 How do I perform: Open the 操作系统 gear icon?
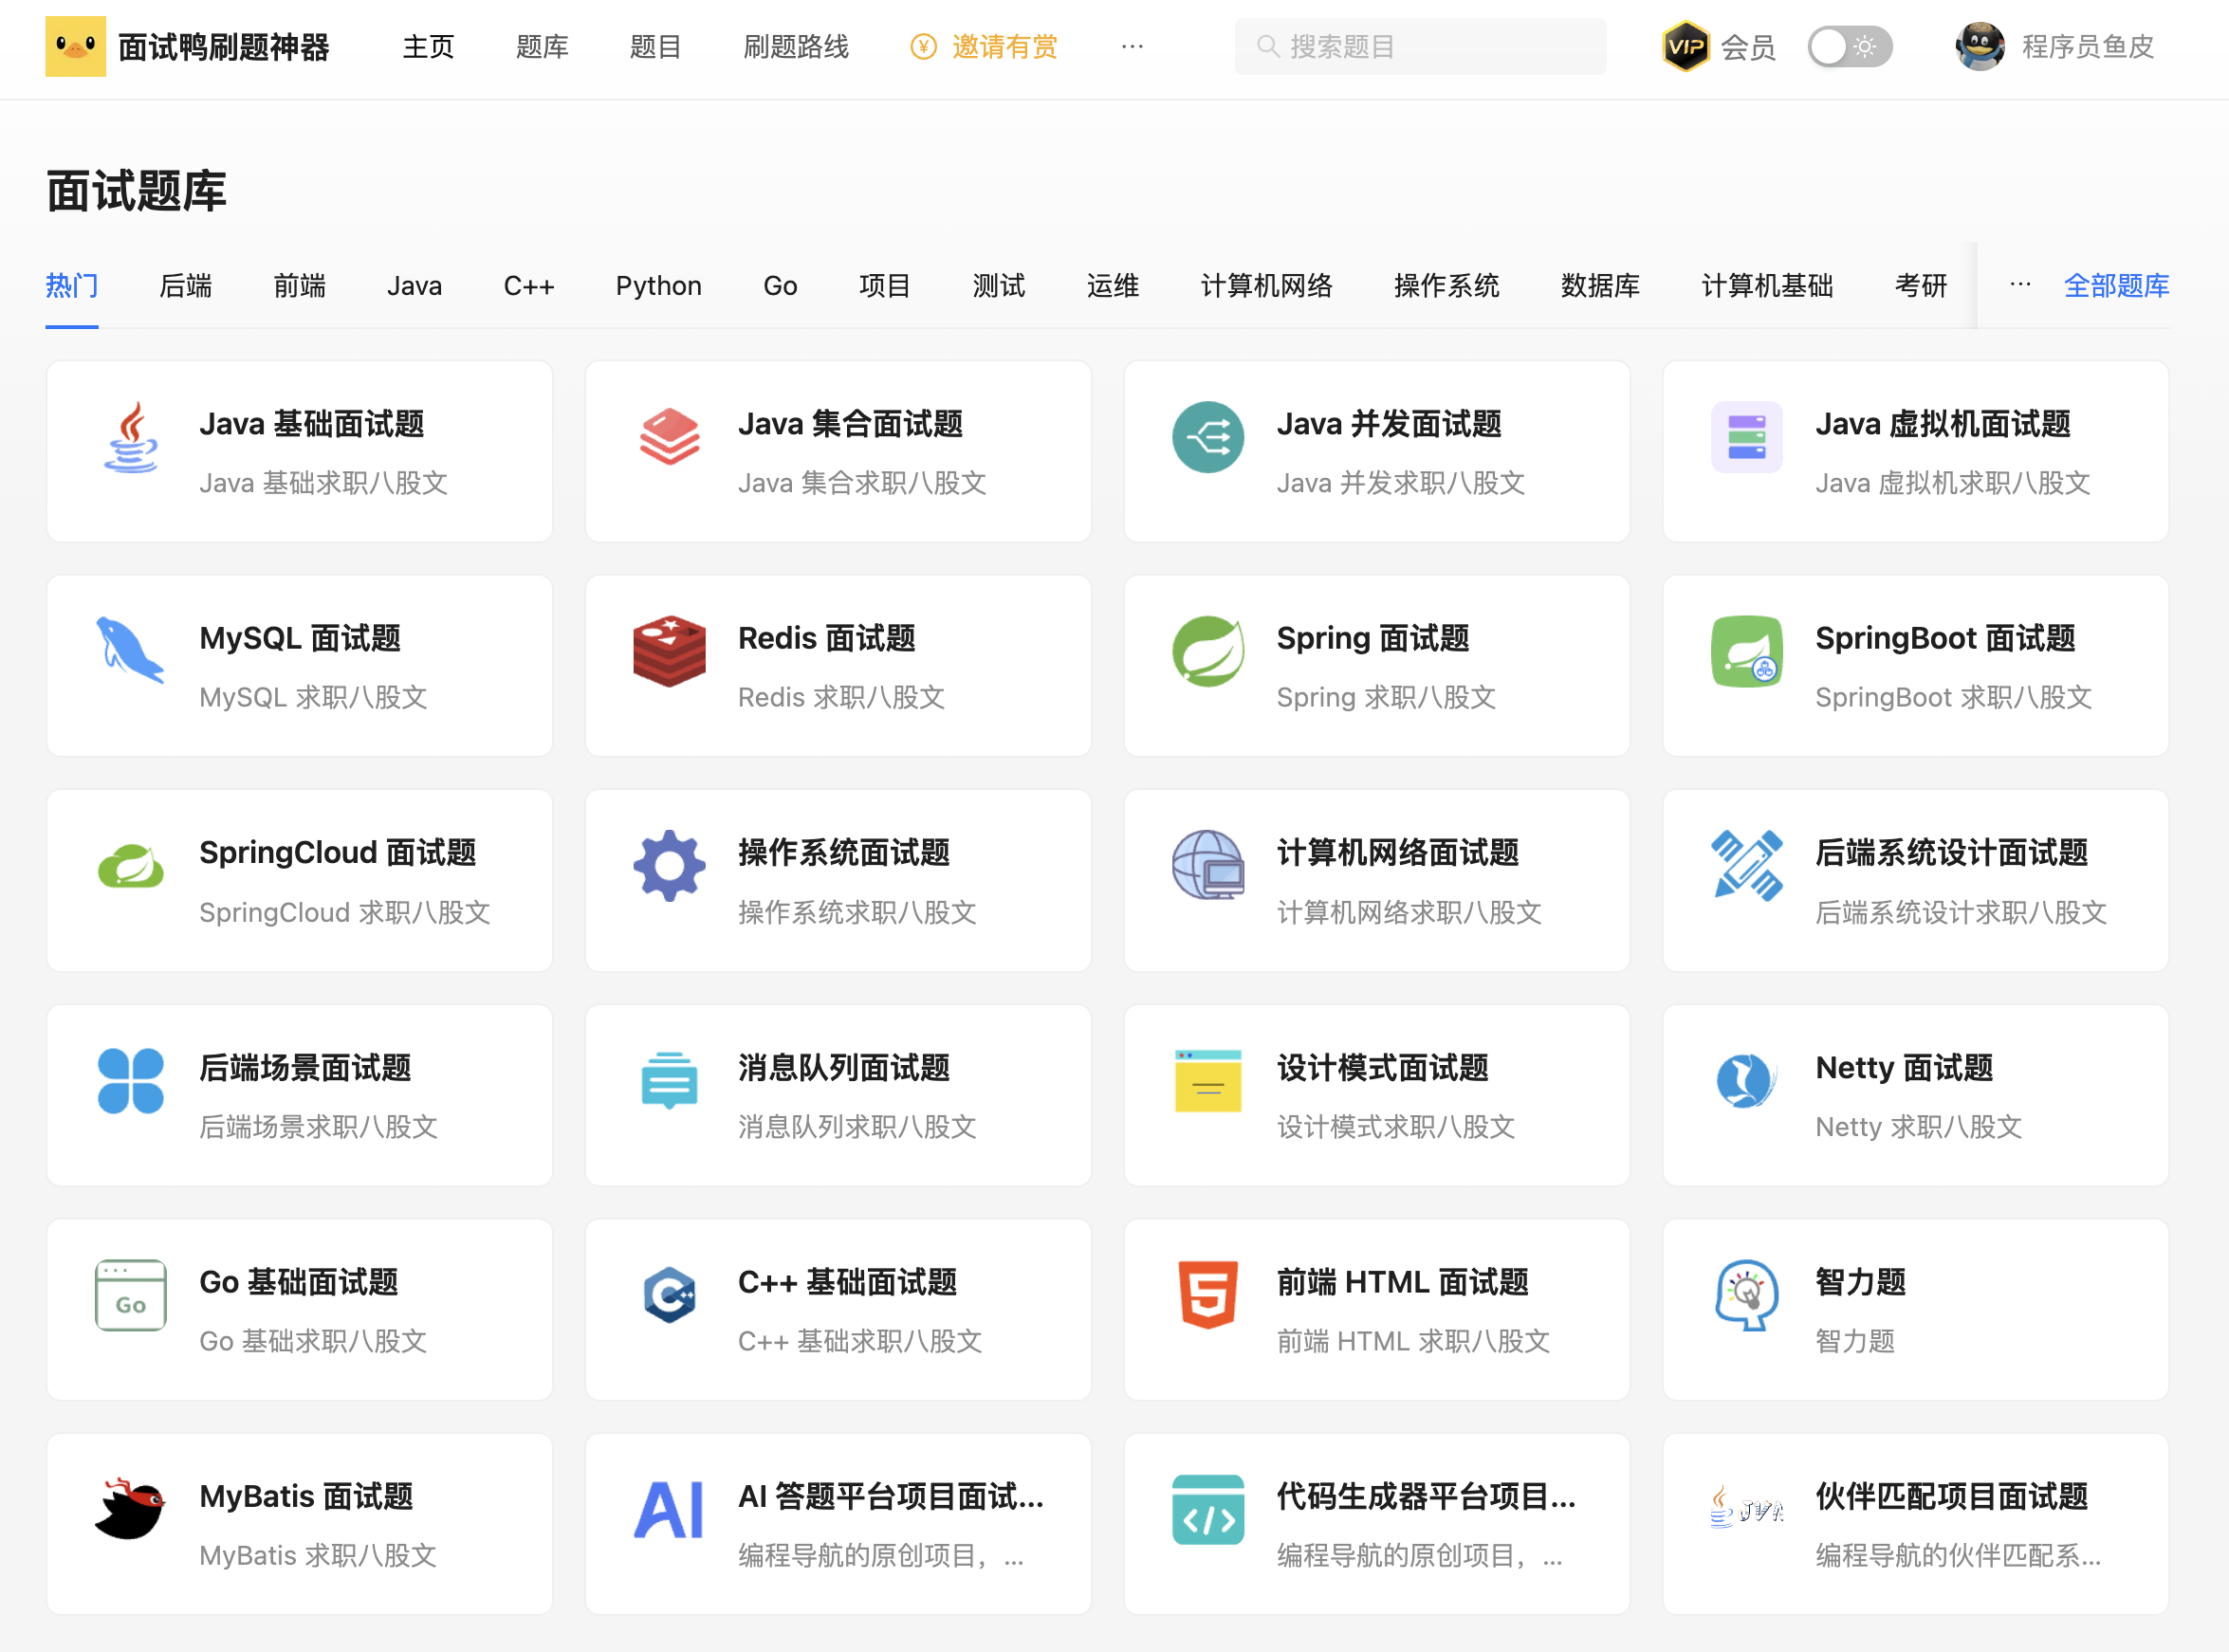point(669,866)
